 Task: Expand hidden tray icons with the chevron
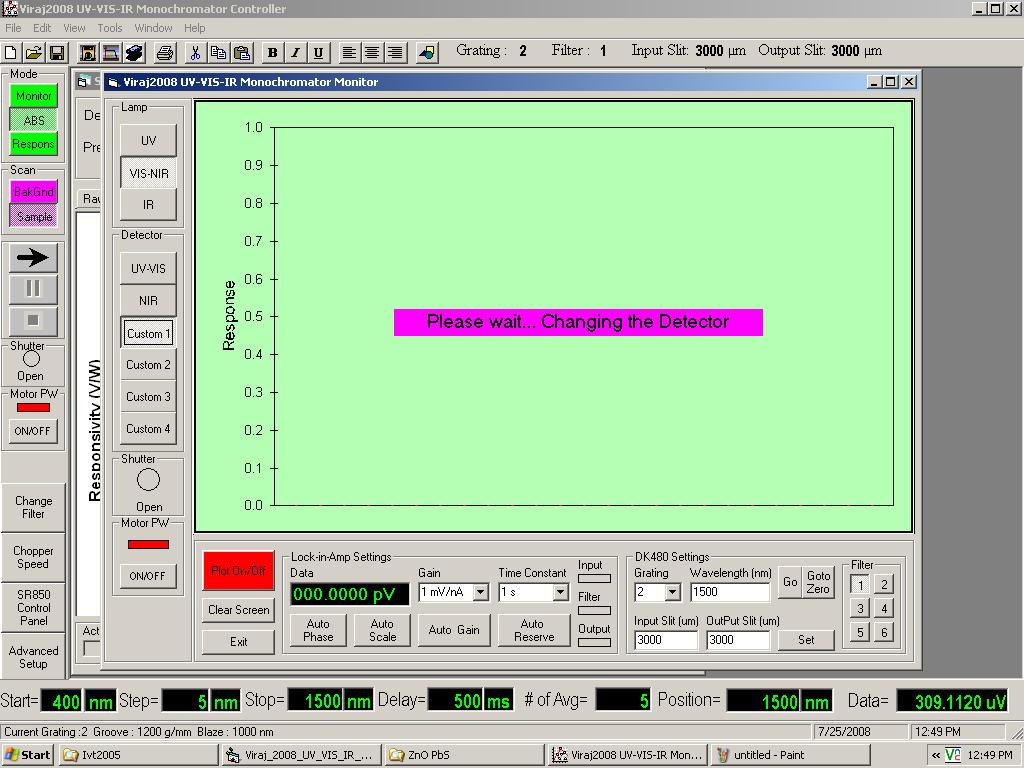click(936, 755)
